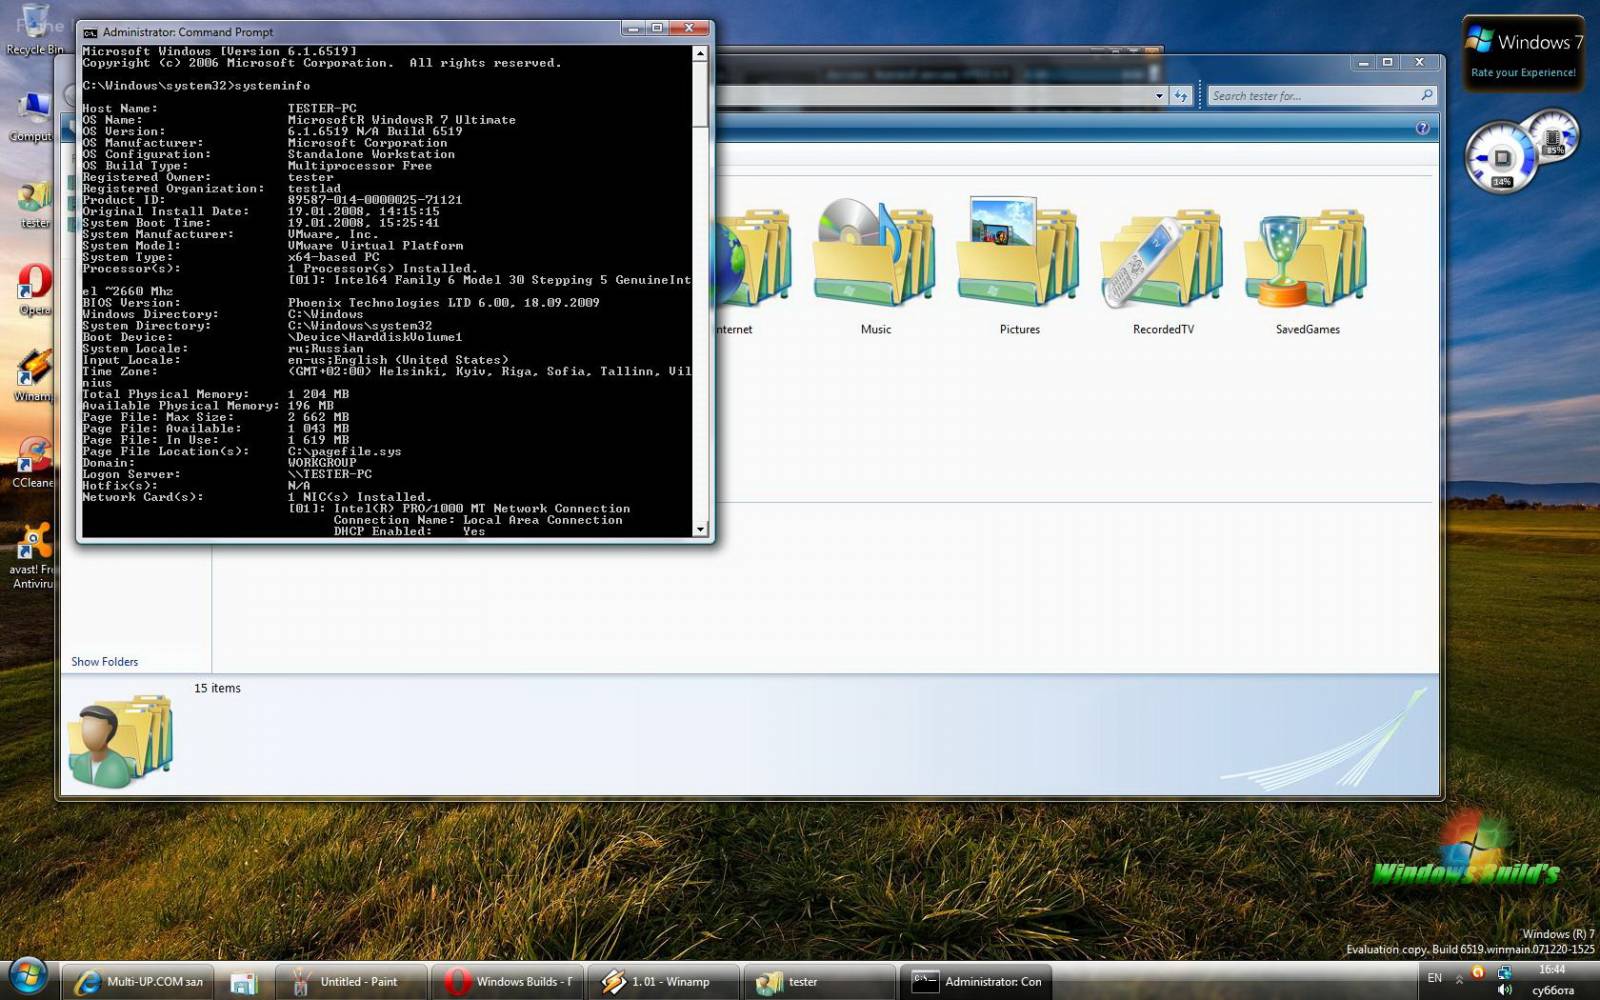Click the floppy disk taskbar button
1600x1000 pixels.
243,982
